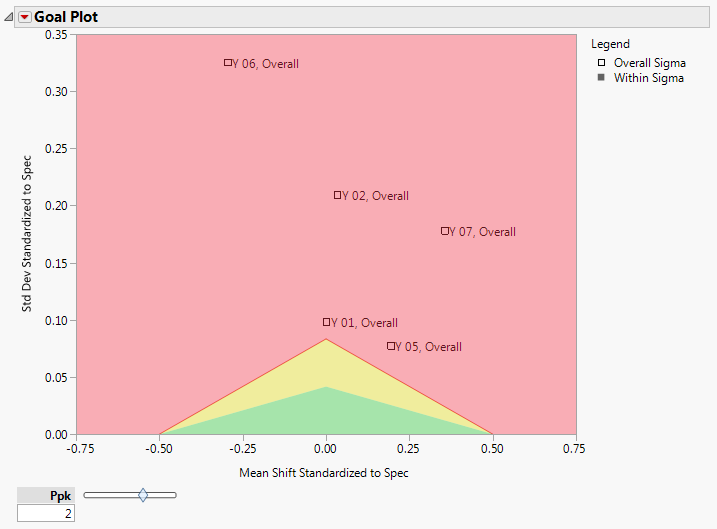The image size is (717, 529).
Task: Click the Std Dev Standardized to Spec axis label
Action: click(29, 233)
